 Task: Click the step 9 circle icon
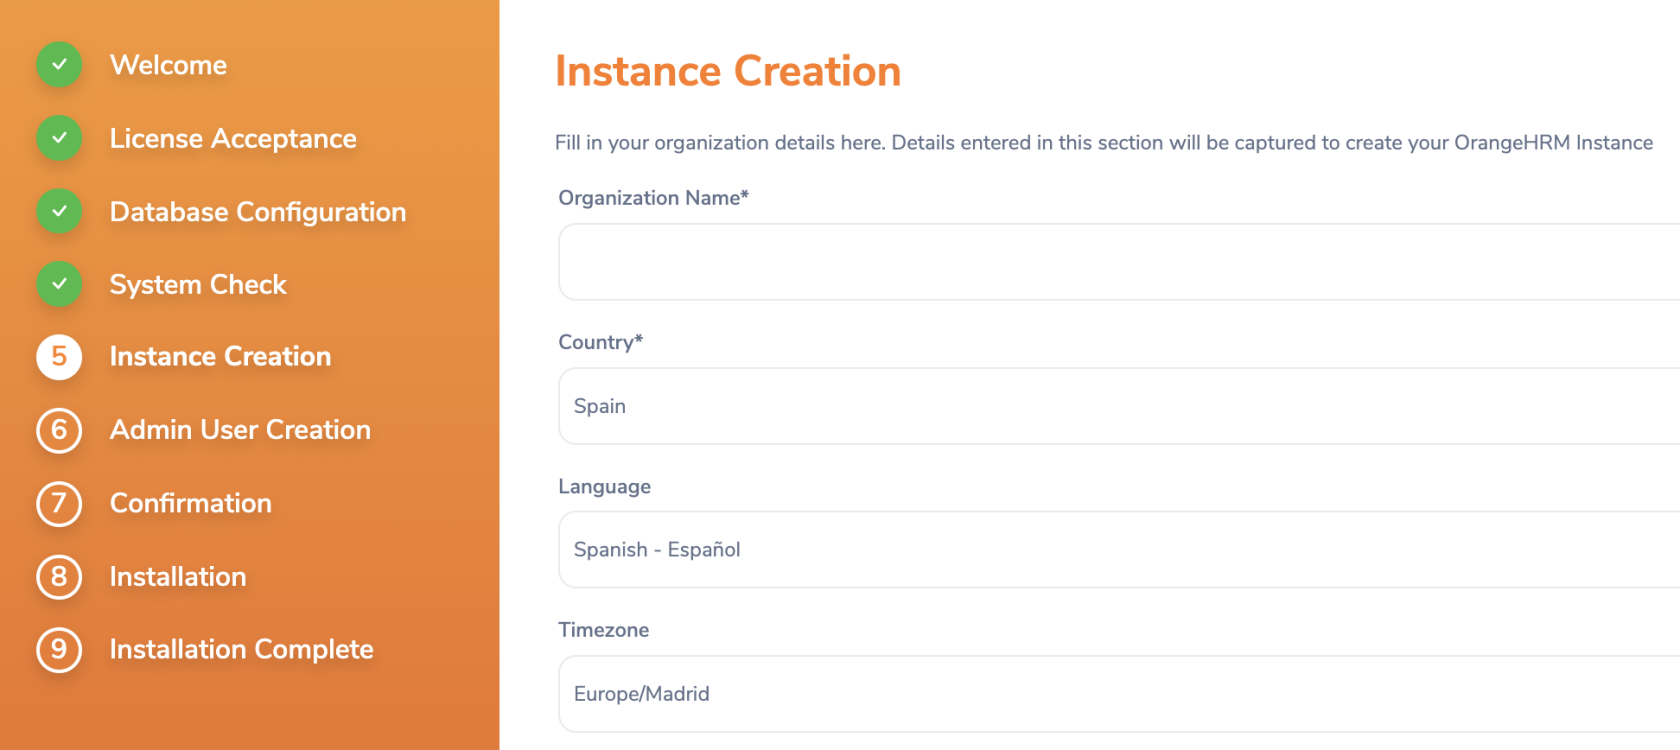59,650
